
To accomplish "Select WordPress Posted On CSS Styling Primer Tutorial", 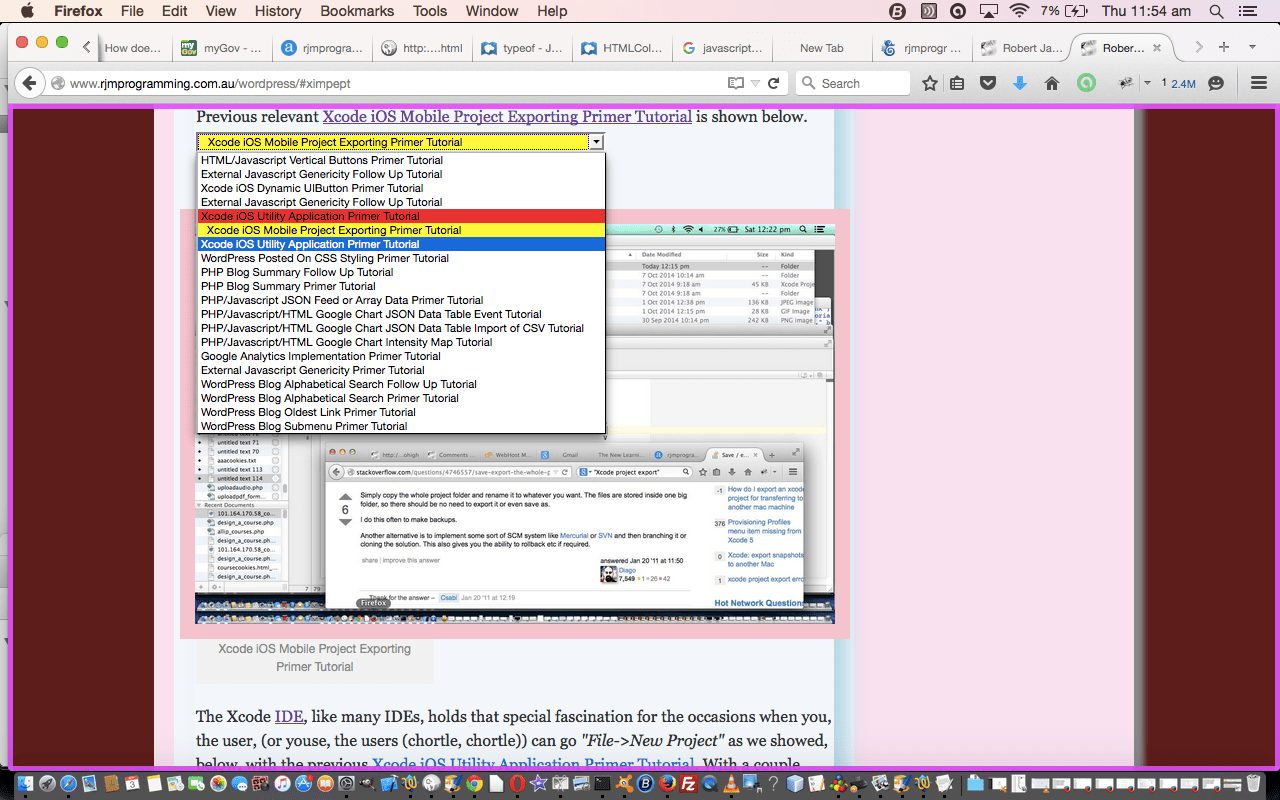I will [x=401, y=258].
